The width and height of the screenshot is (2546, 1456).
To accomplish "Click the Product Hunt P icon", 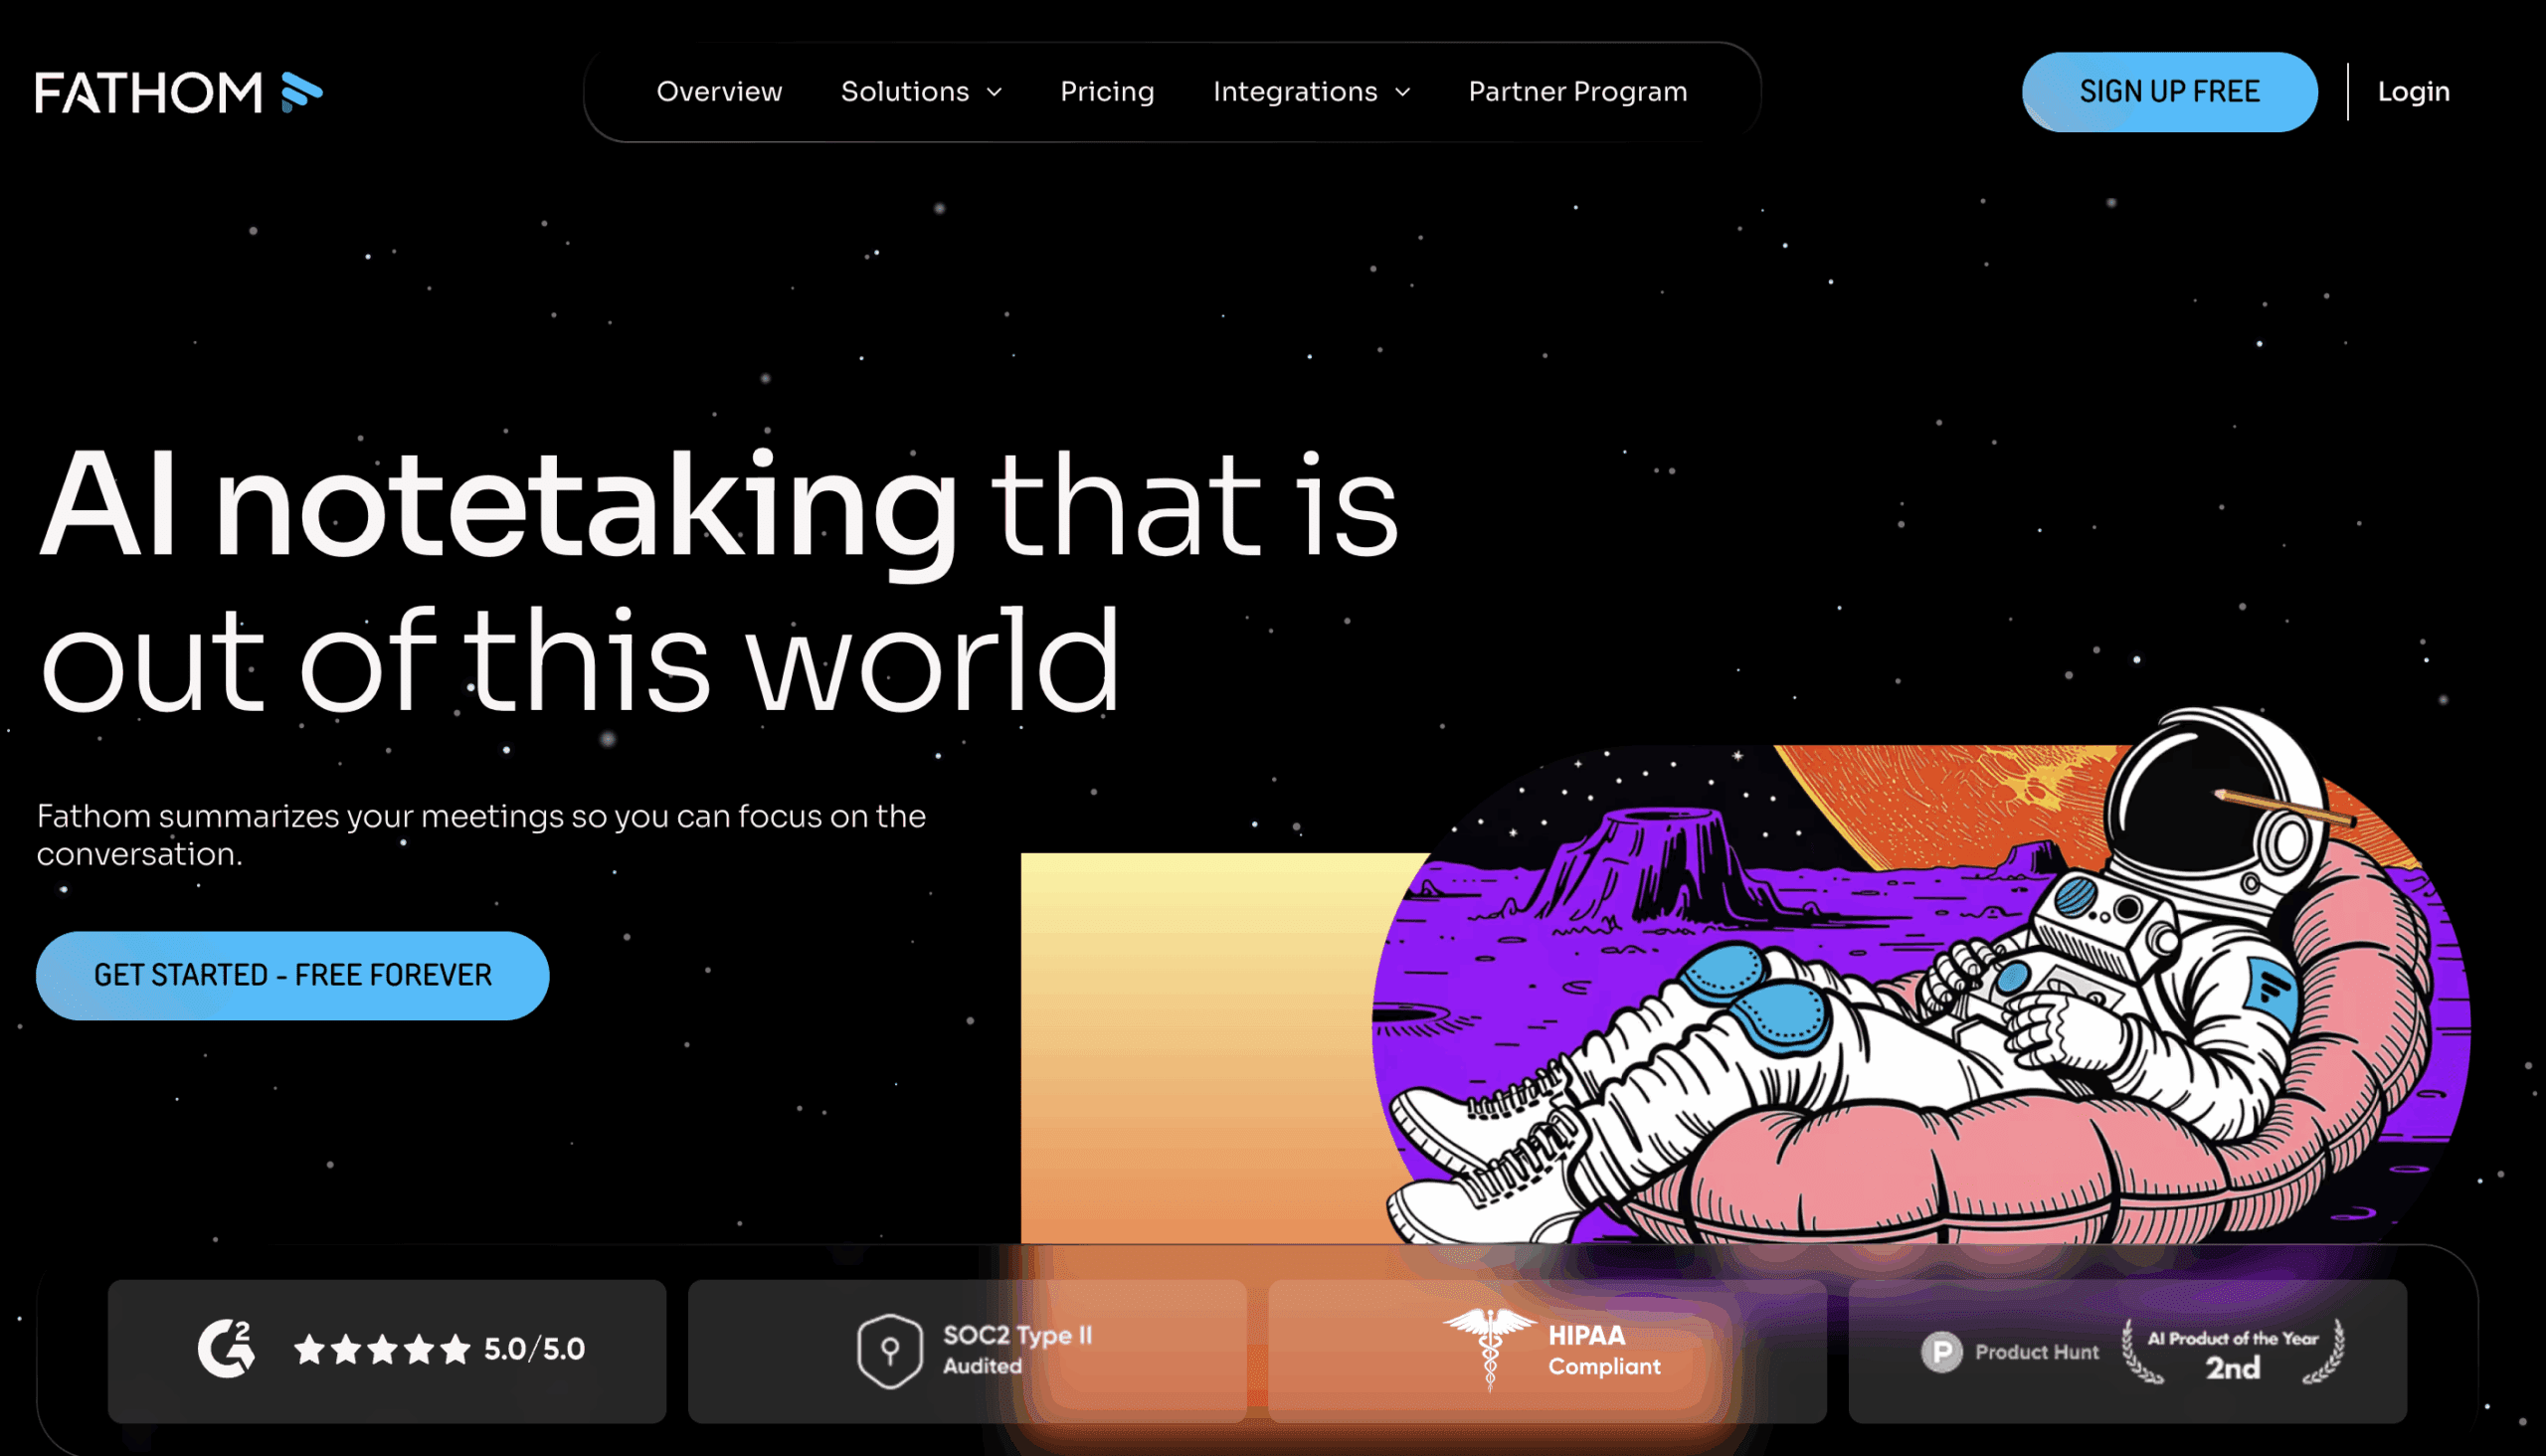I will point(1941,1352).
